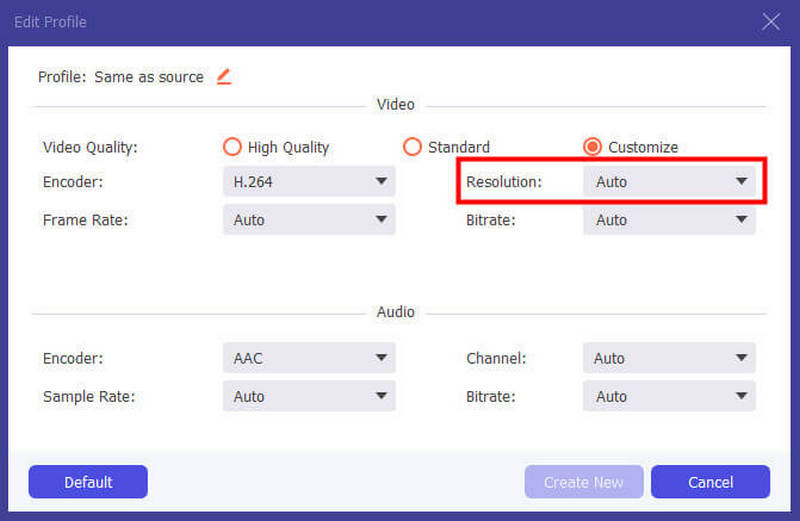Image resolution: width=800 pixels, height=521 pixels.
Task: Open the video Bitrate dropdown
Action: 669,220
